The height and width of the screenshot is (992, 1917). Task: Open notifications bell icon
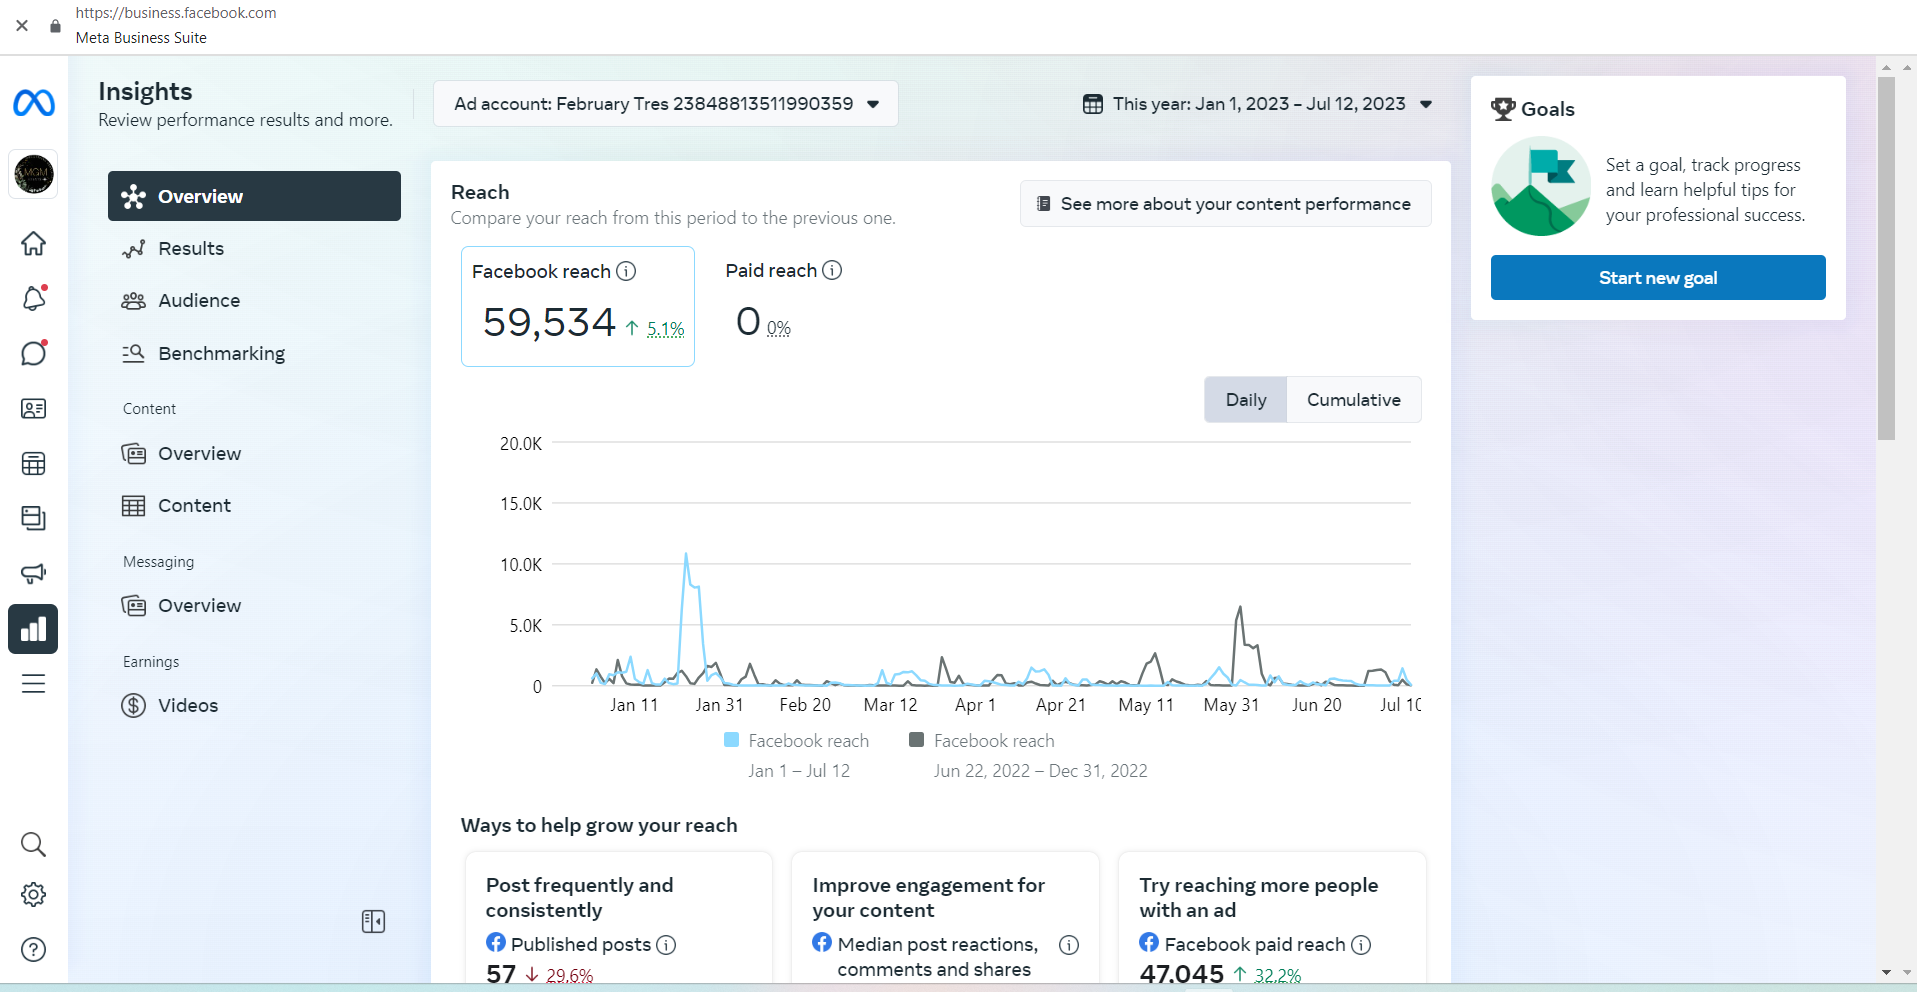(33, 298)
